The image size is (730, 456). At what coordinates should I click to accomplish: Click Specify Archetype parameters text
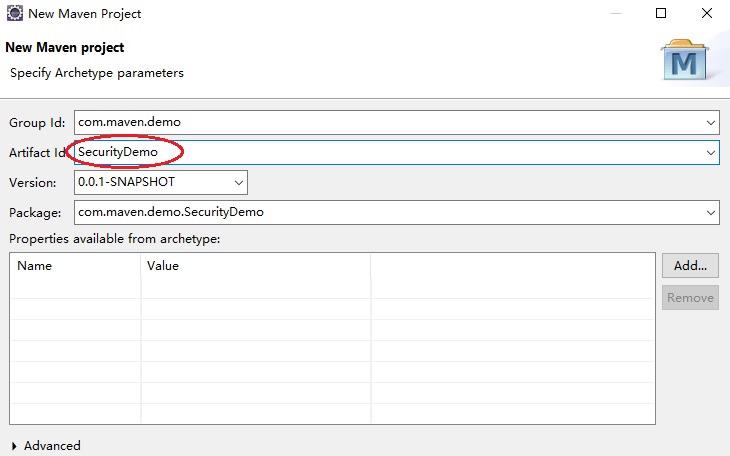[x=97, y=73]
